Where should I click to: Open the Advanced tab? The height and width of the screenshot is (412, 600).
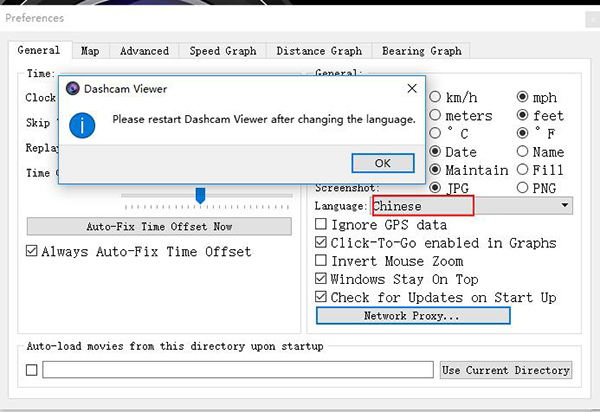(x=144, y=51)
